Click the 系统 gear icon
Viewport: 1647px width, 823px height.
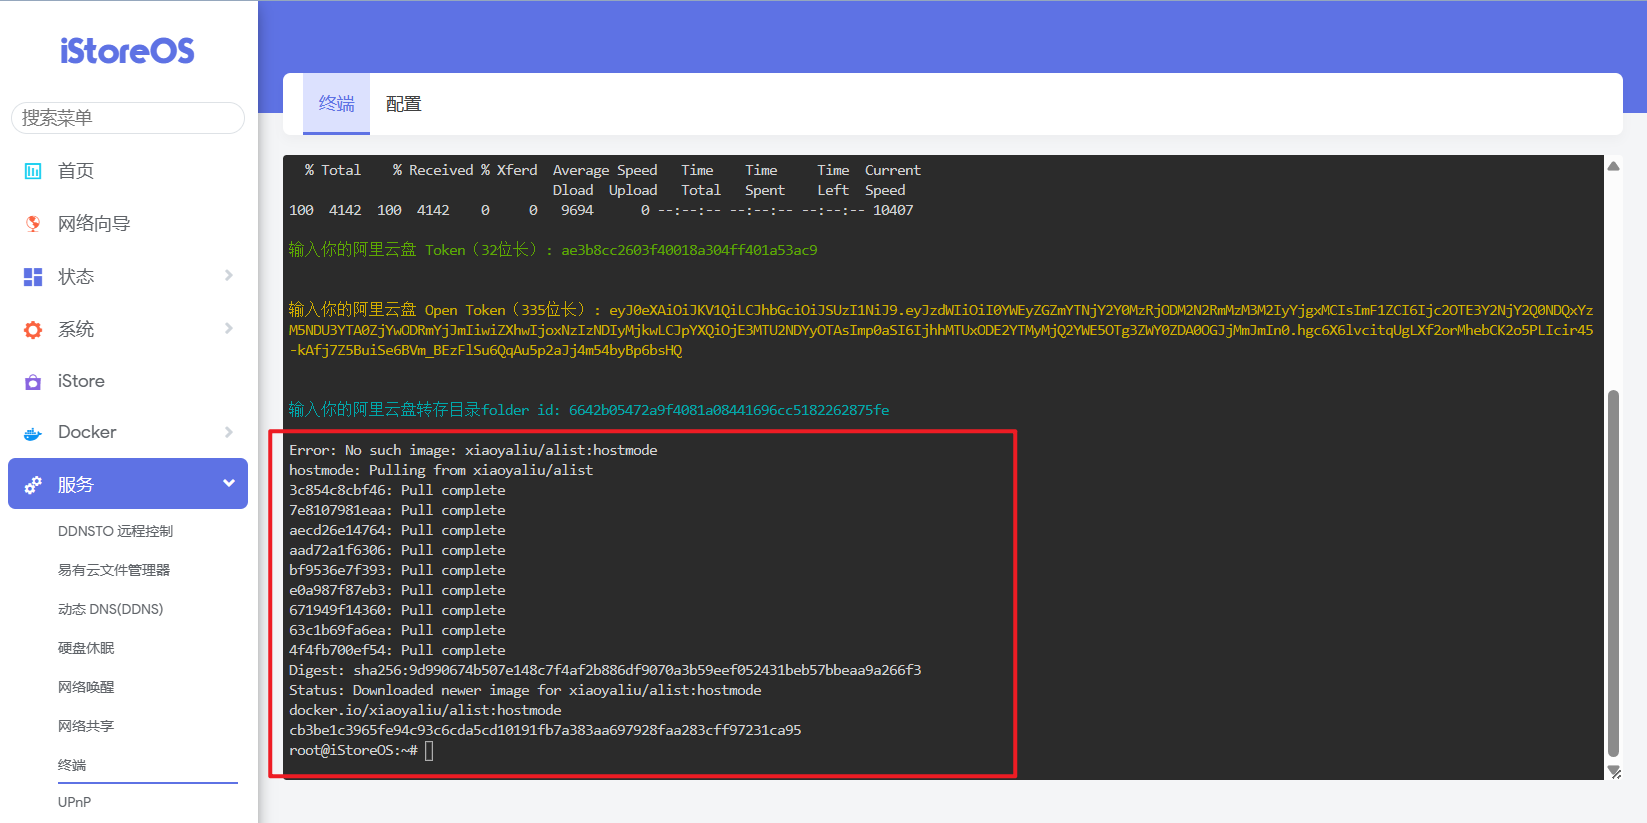coord(33,330)
